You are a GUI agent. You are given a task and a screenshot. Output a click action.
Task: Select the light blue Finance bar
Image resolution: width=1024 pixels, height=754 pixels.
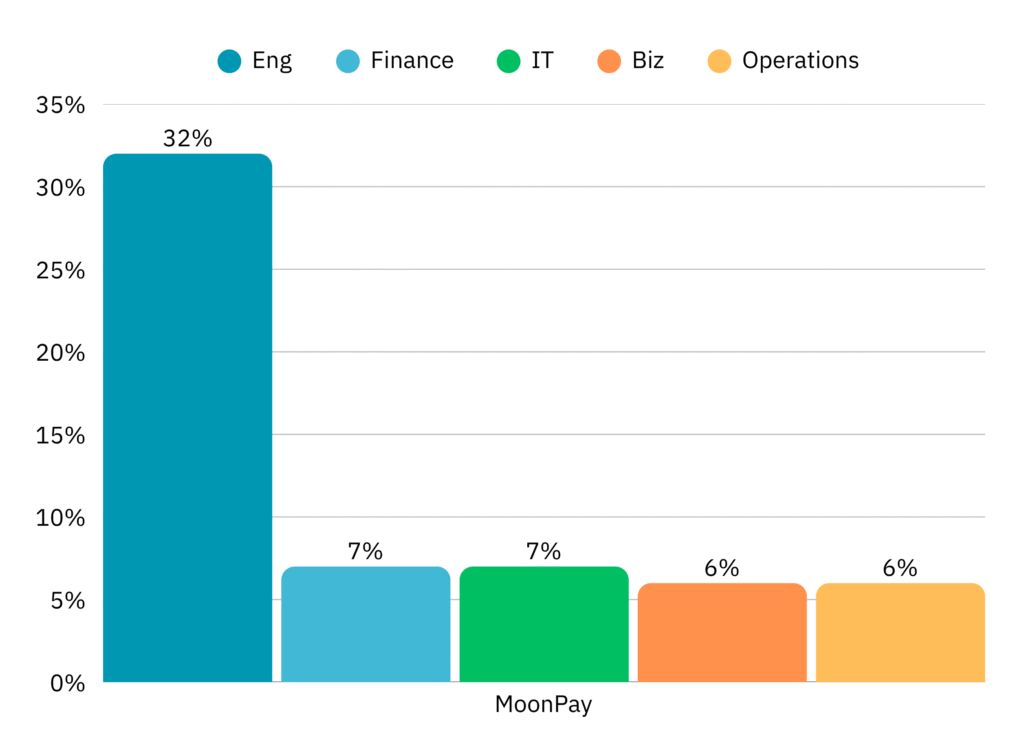click(x=366, y=625)
